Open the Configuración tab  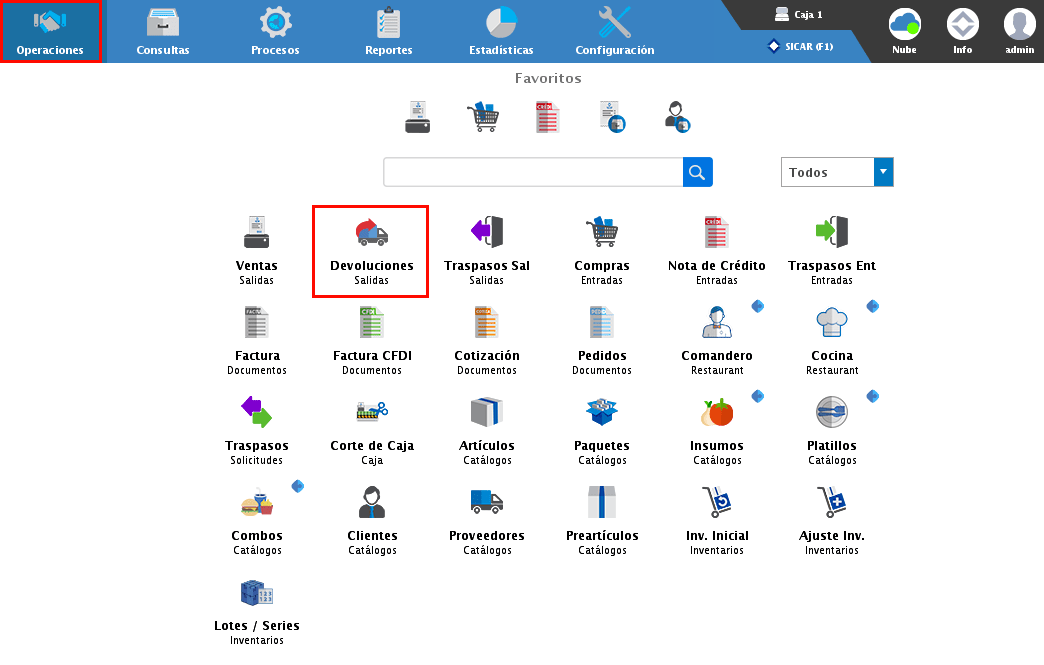click(x=614, y=31)
